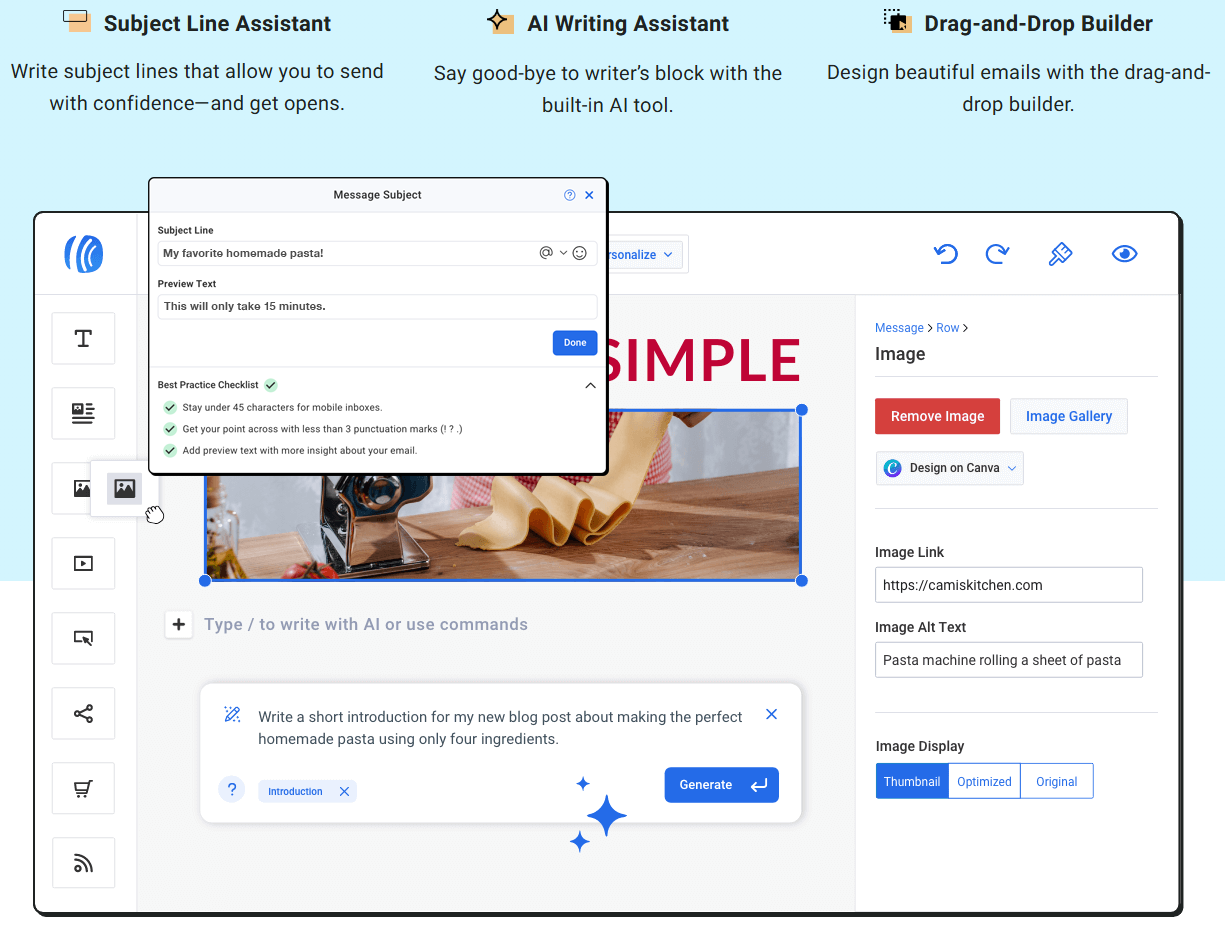Screen dimensions: 1225x929
Task: Open the Design on Canva dropdown
Action: point(949,468)
